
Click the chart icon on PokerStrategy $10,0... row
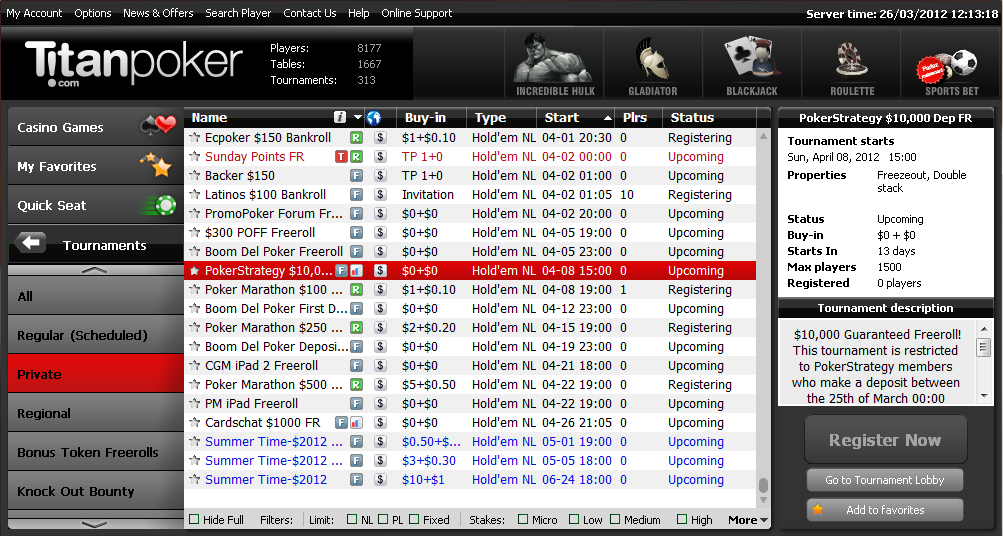click(356, 271)
